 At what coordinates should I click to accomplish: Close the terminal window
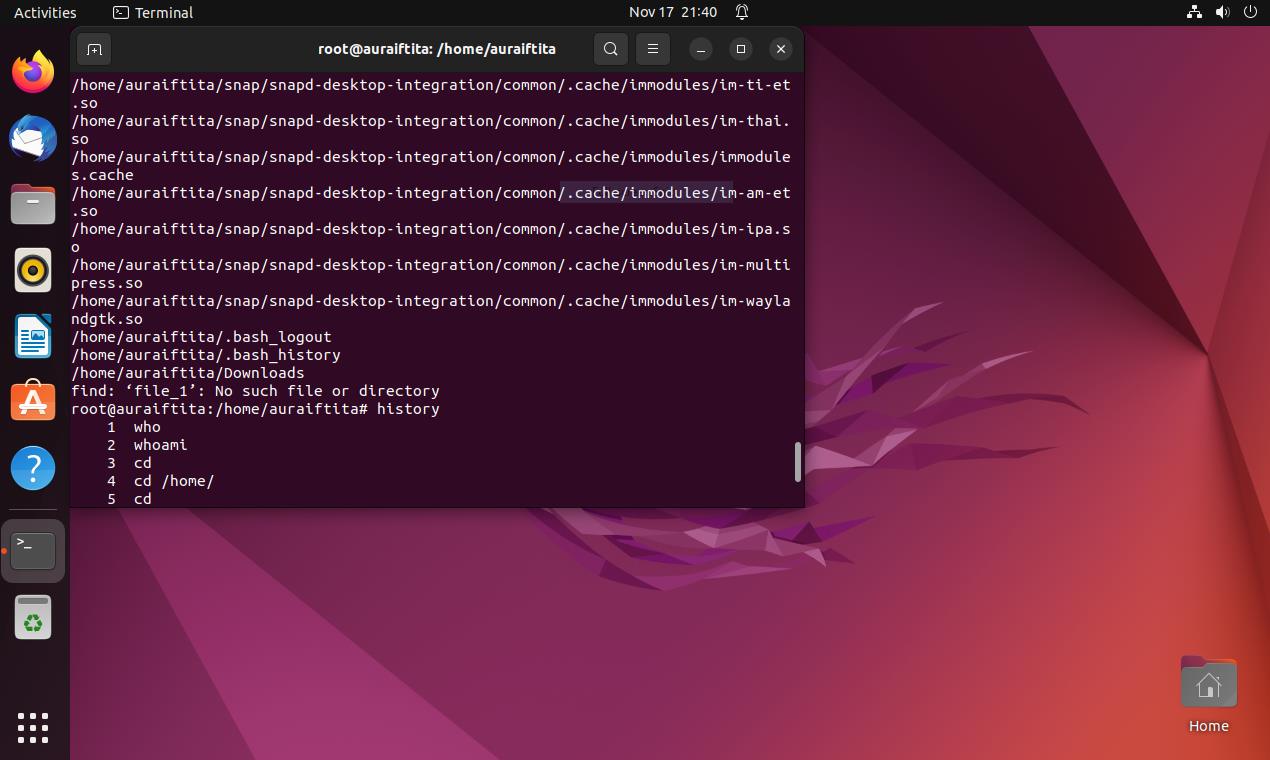[x=781, y=49]
